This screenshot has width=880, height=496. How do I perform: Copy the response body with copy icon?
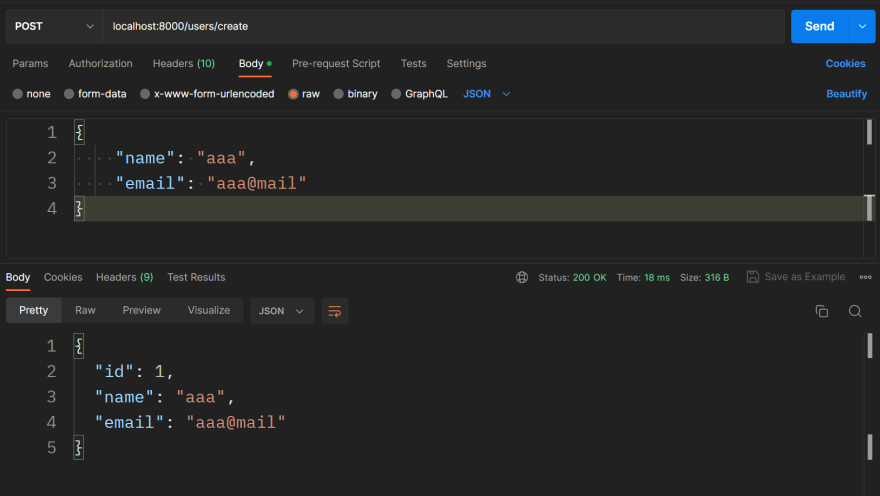(x=822, y=311)
